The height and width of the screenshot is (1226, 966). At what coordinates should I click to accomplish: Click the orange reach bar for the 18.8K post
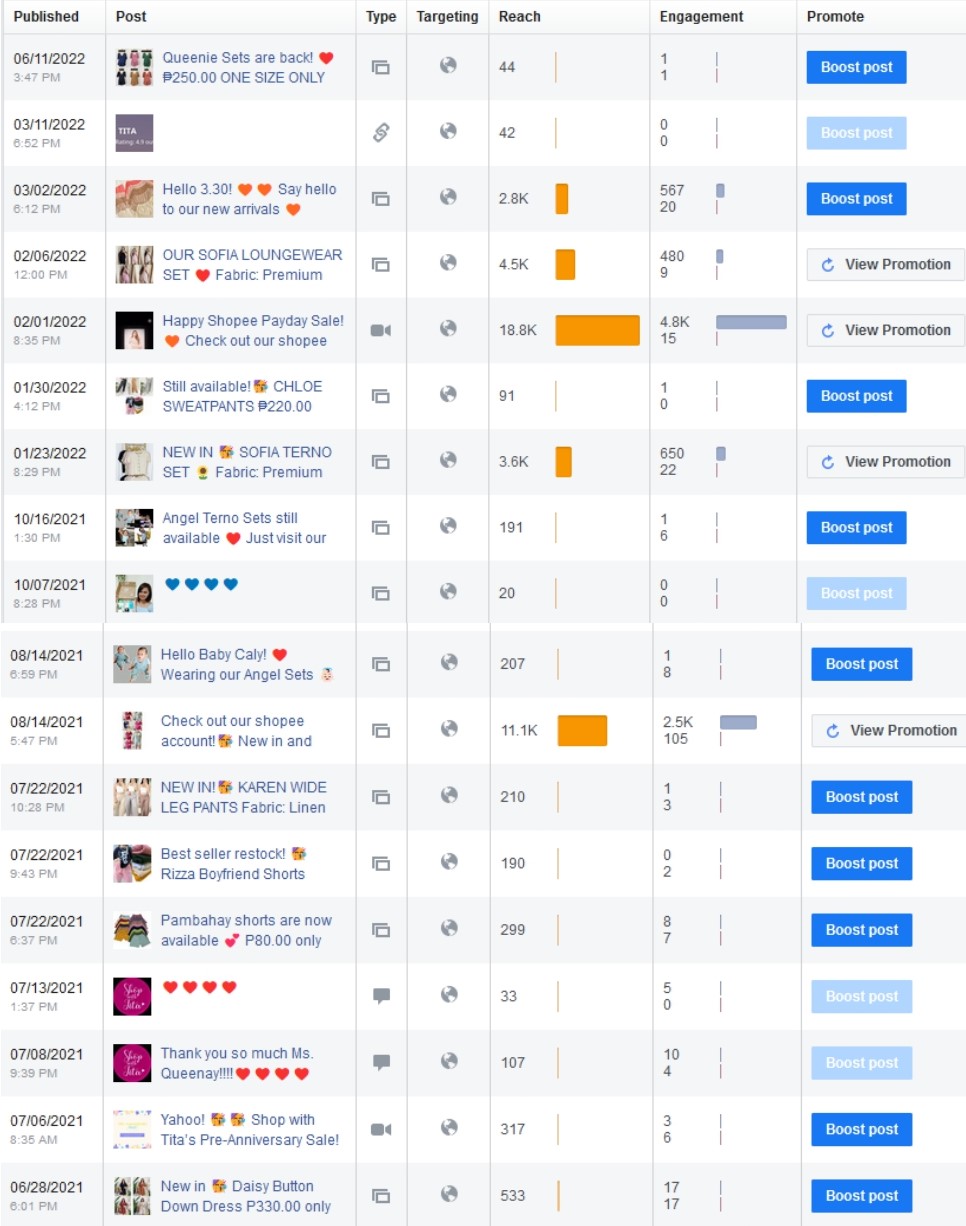(597, 330)
